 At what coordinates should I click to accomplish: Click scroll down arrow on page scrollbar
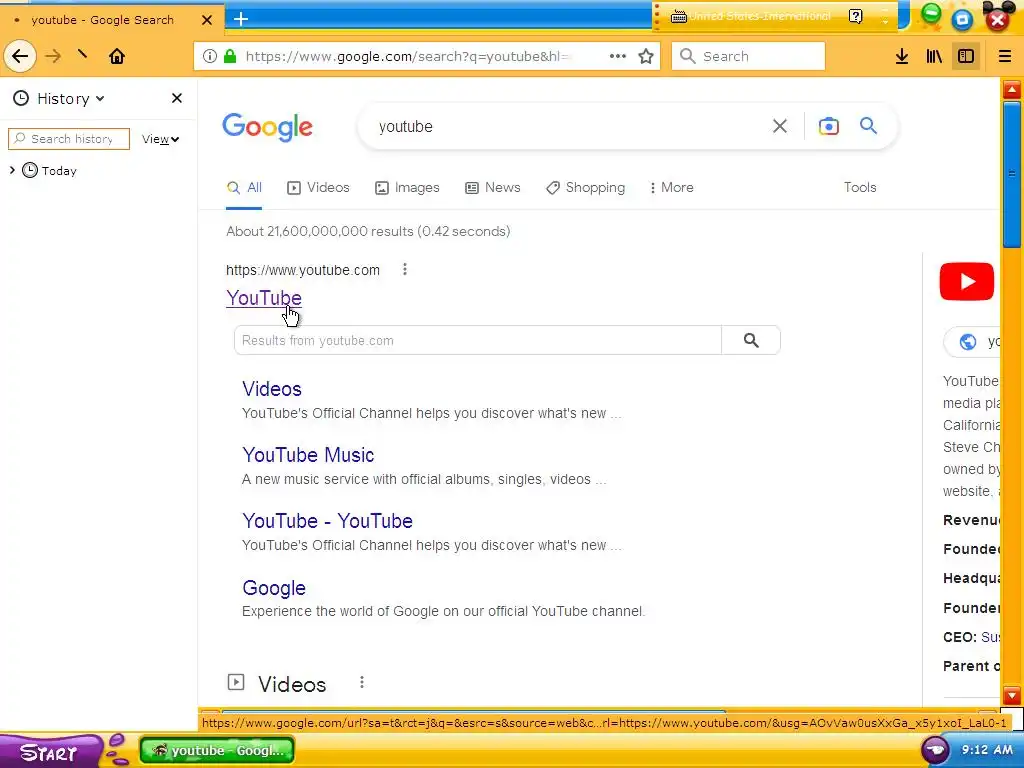[1012, 695]
